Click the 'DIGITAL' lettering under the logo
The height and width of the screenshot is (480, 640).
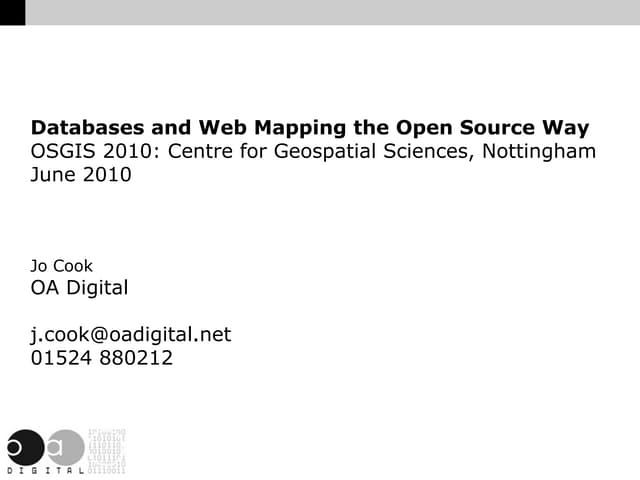point(45,471)
